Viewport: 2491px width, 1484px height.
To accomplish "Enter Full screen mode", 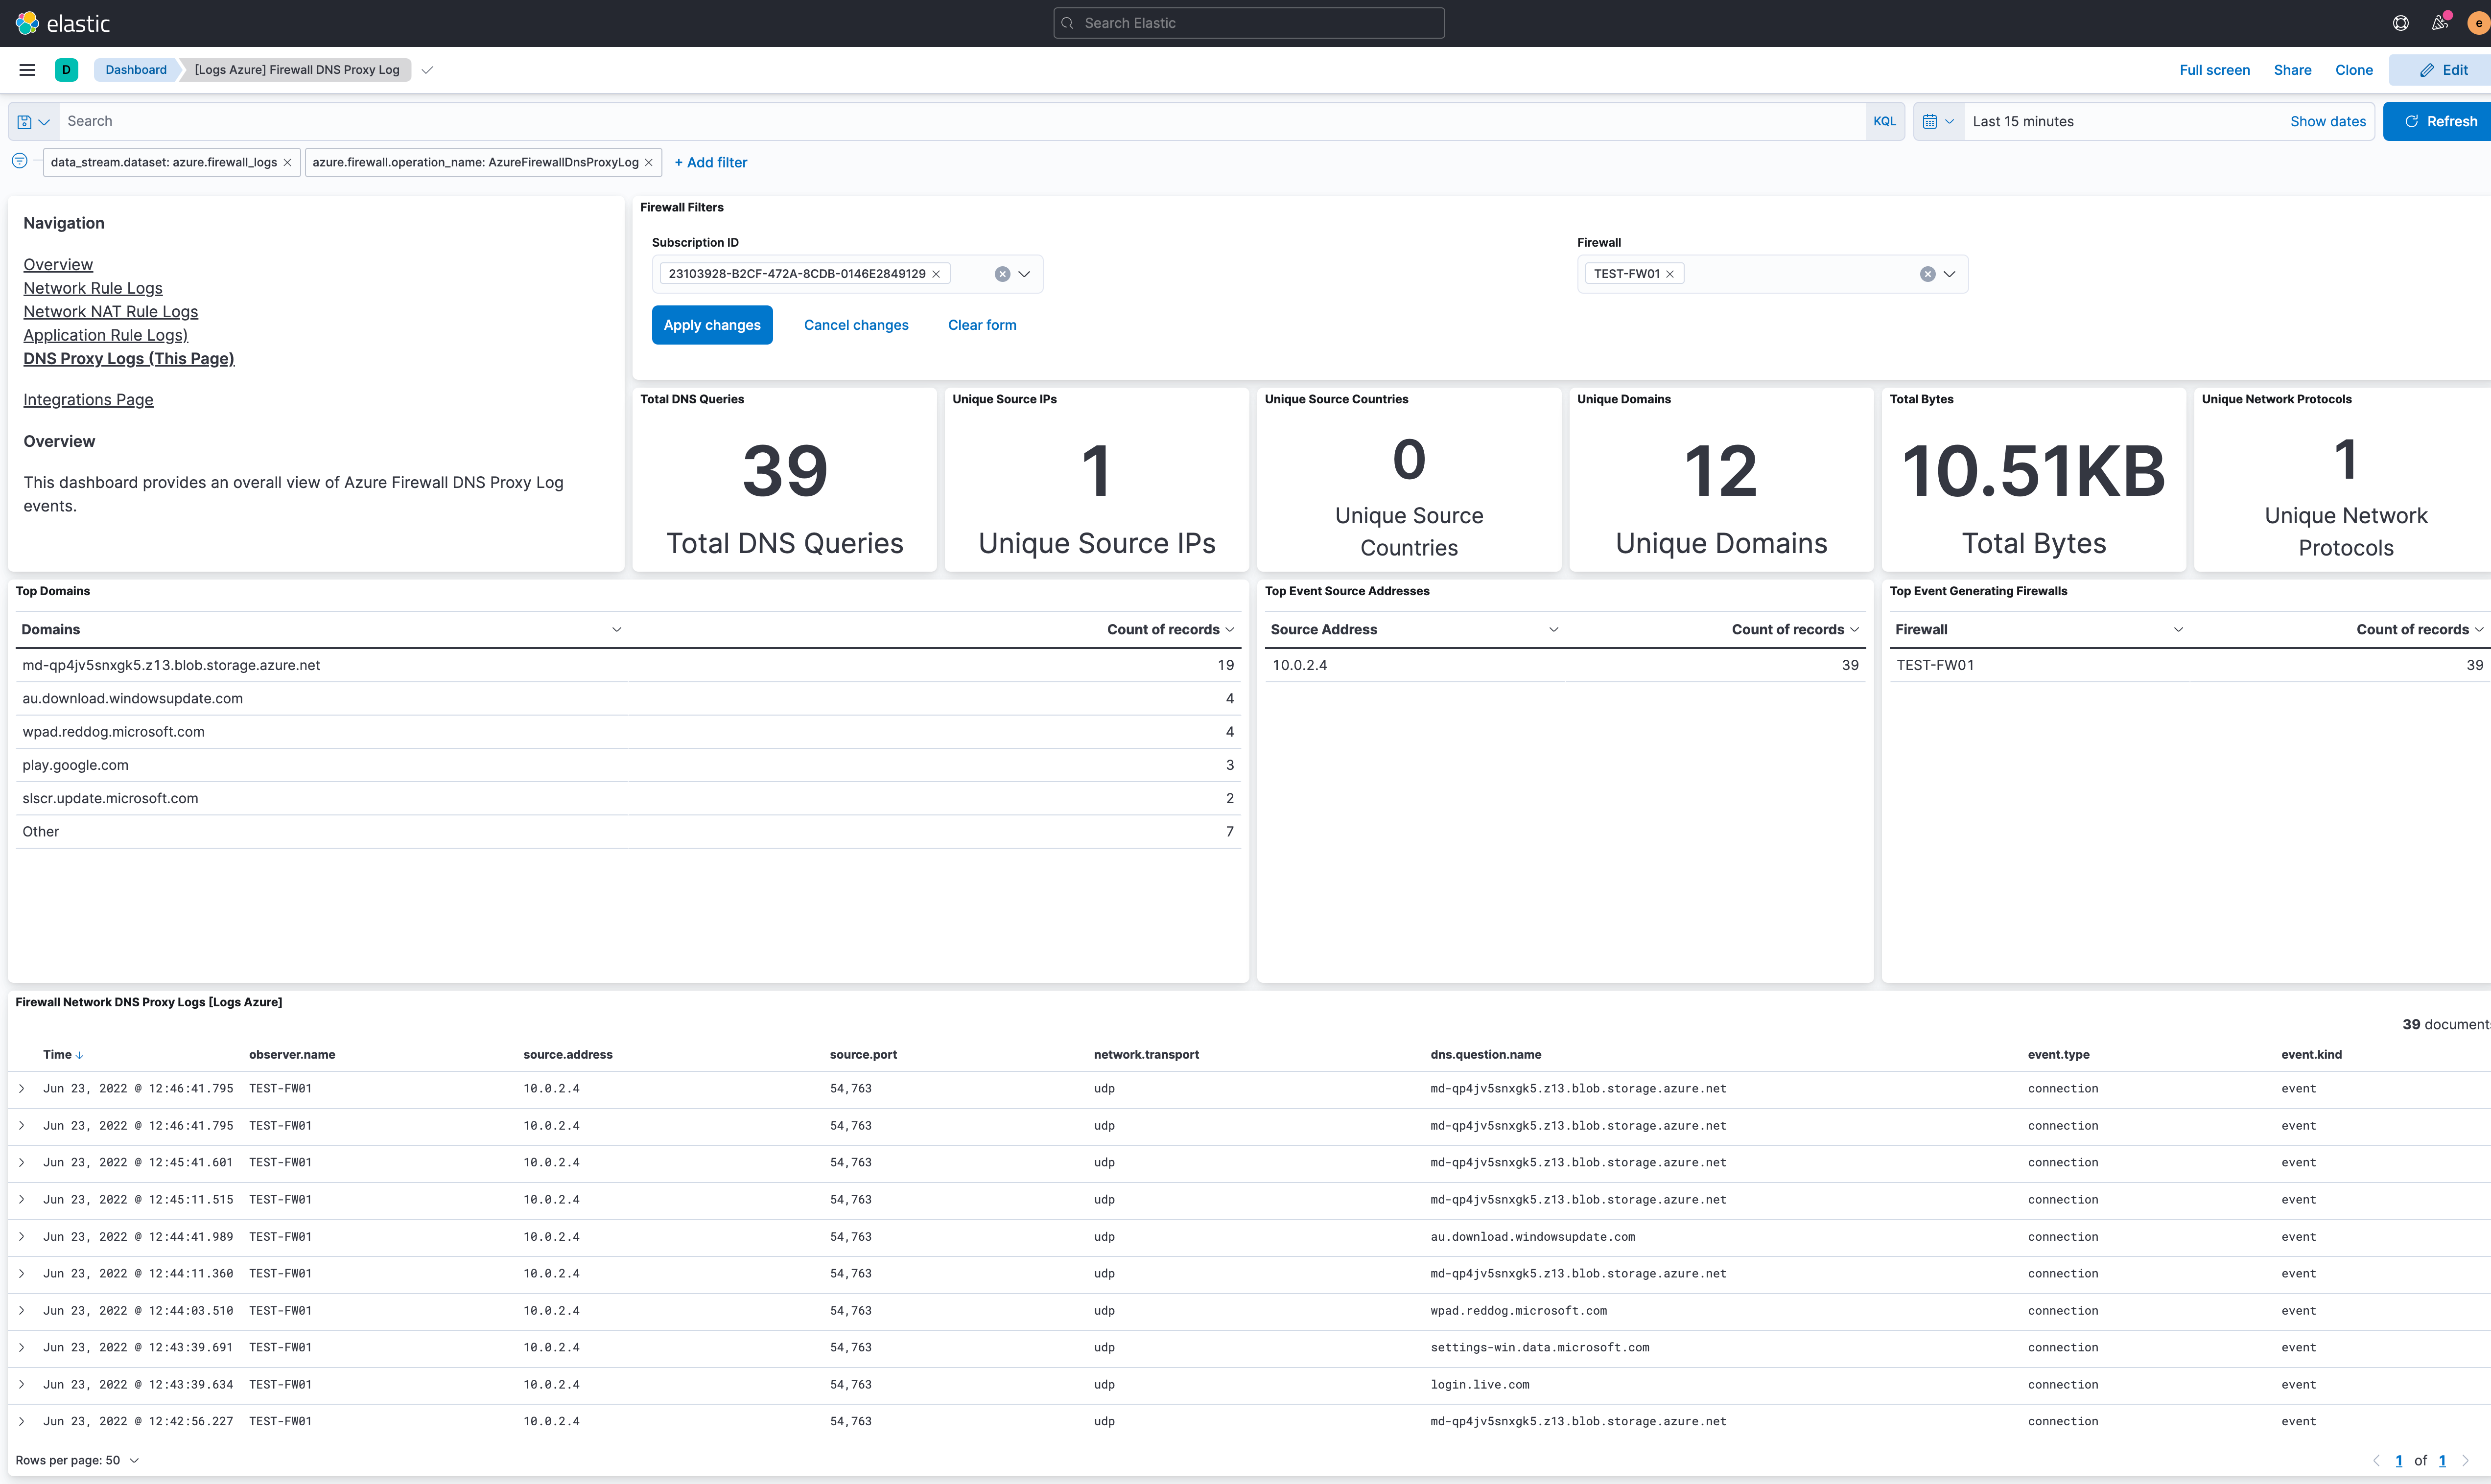I will [x=2214, y=69].
